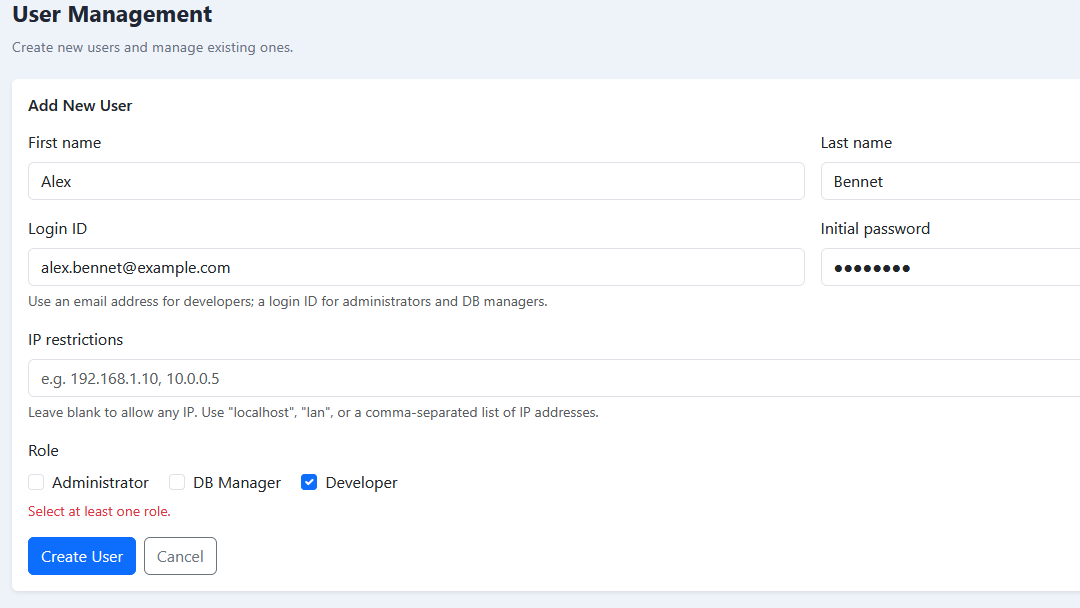Image resolution: width=1080 pixels, height=608 pixels.
Task: Check the Administrator role checkbox
Action: click(x=36, y=482)
